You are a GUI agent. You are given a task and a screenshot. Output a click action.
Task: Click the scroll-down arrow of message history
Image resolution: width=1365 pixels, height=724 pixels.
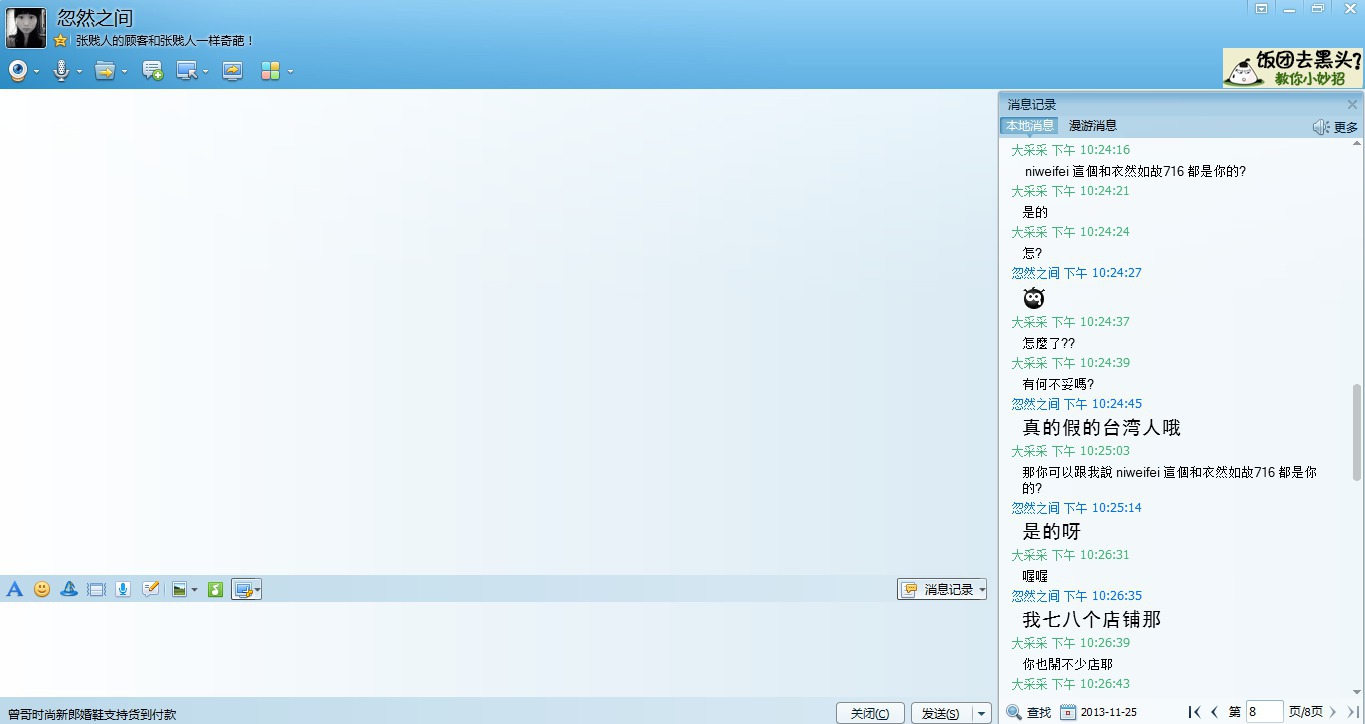pyautogui.click(x=1356, y=691)
